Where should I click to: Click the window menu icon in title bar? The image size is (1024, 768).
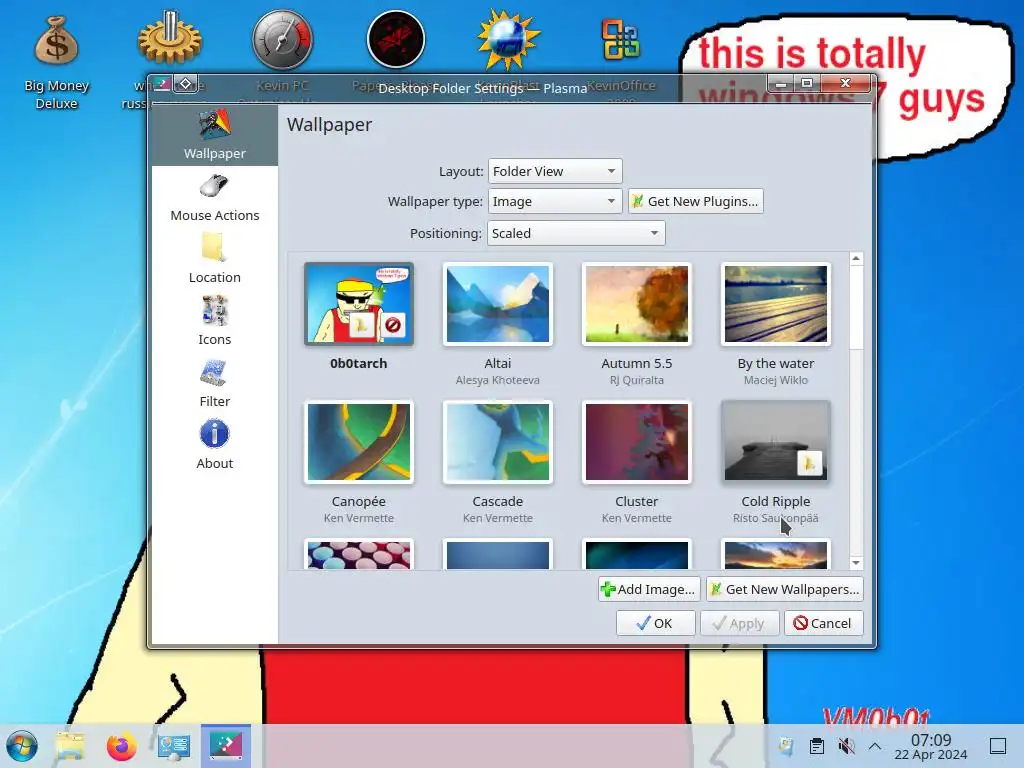pyautogui.click(x=162, y=84)
